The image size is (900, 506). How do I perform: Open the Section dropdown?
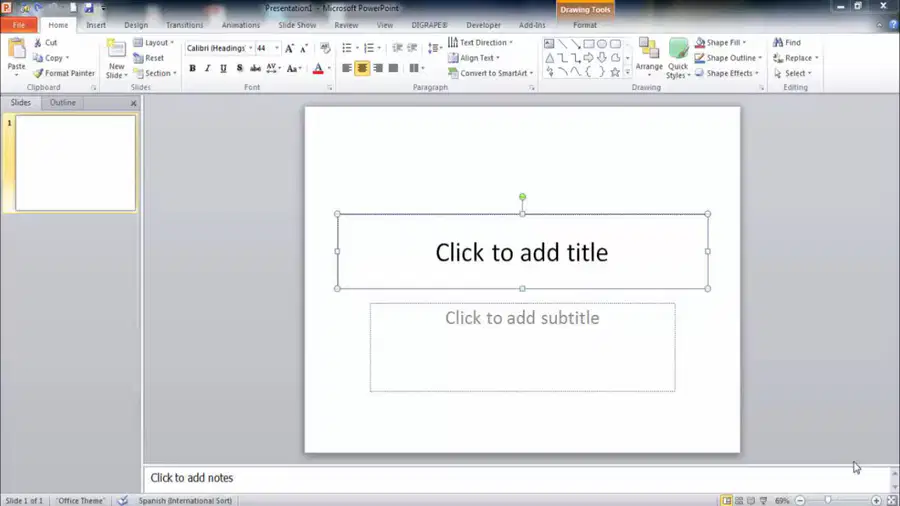coord(155,73)
